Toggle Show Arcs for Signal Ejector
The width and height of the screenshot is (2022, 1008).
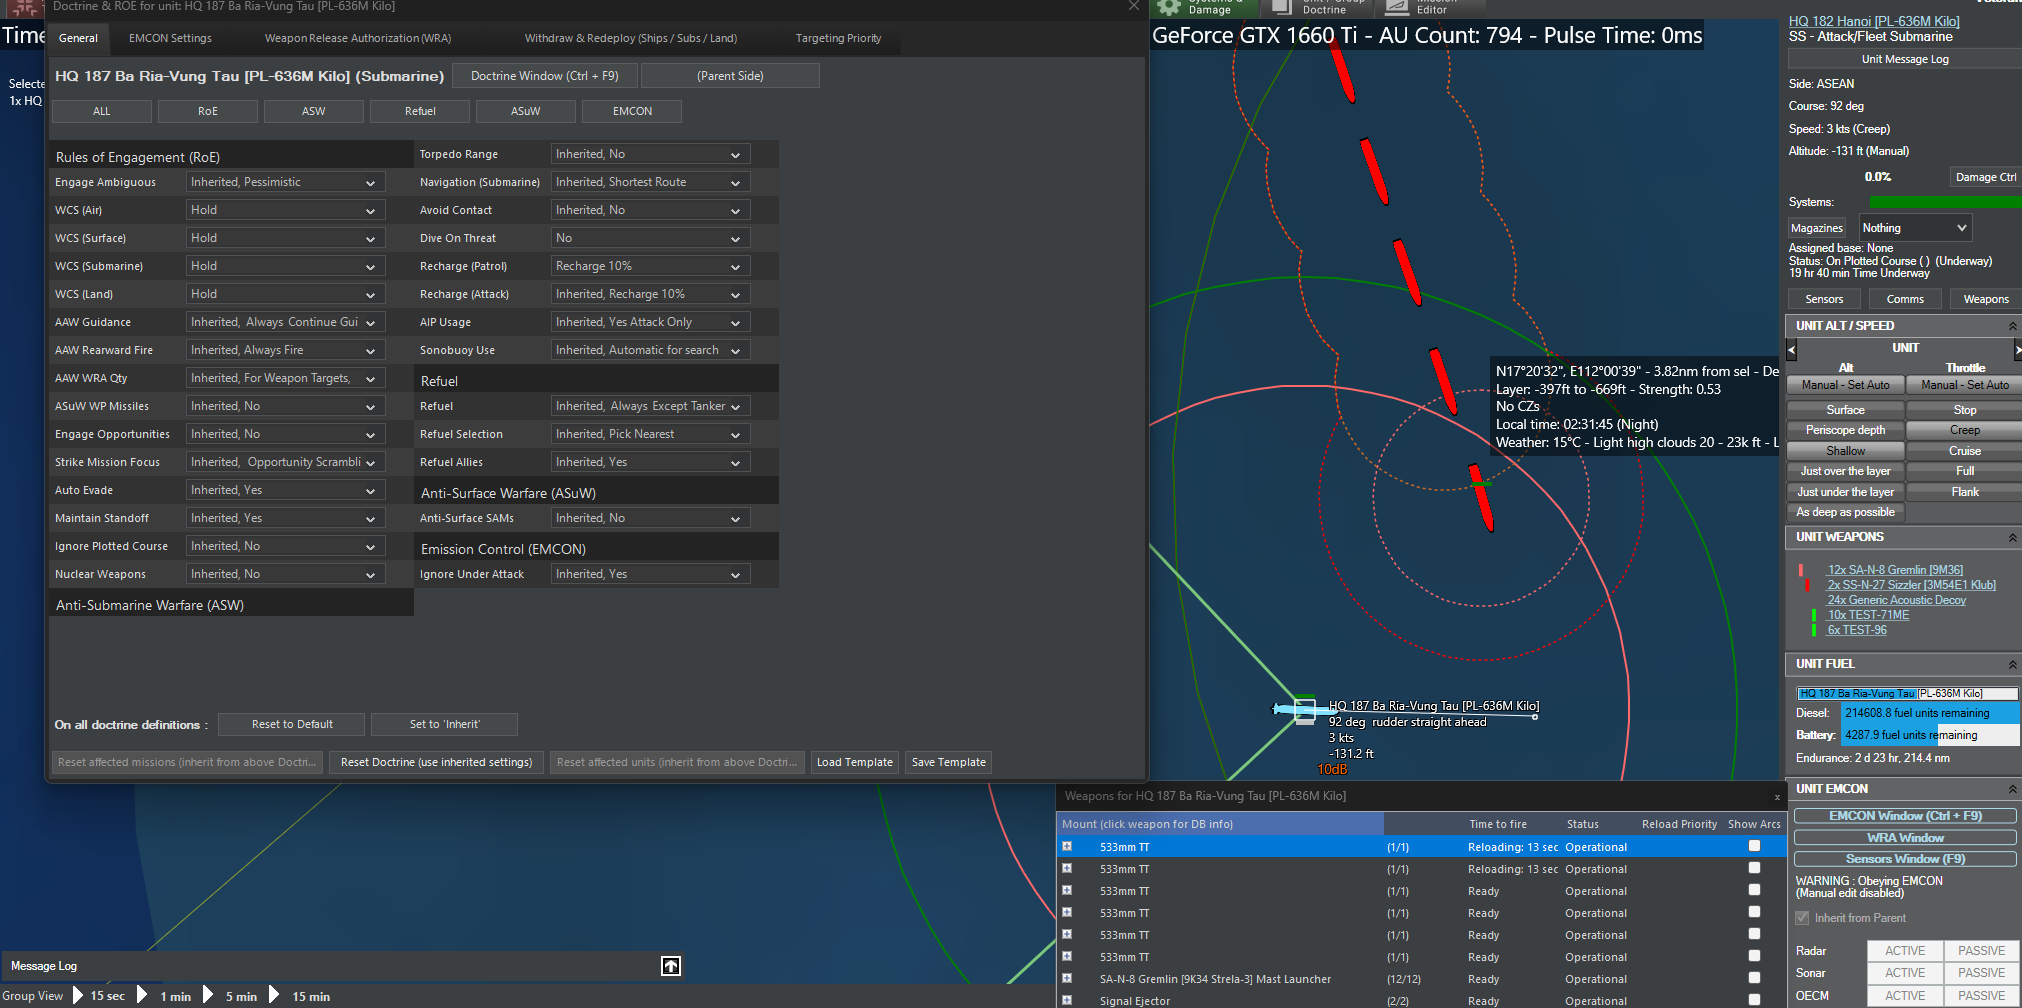(x=1754, y=1000)
